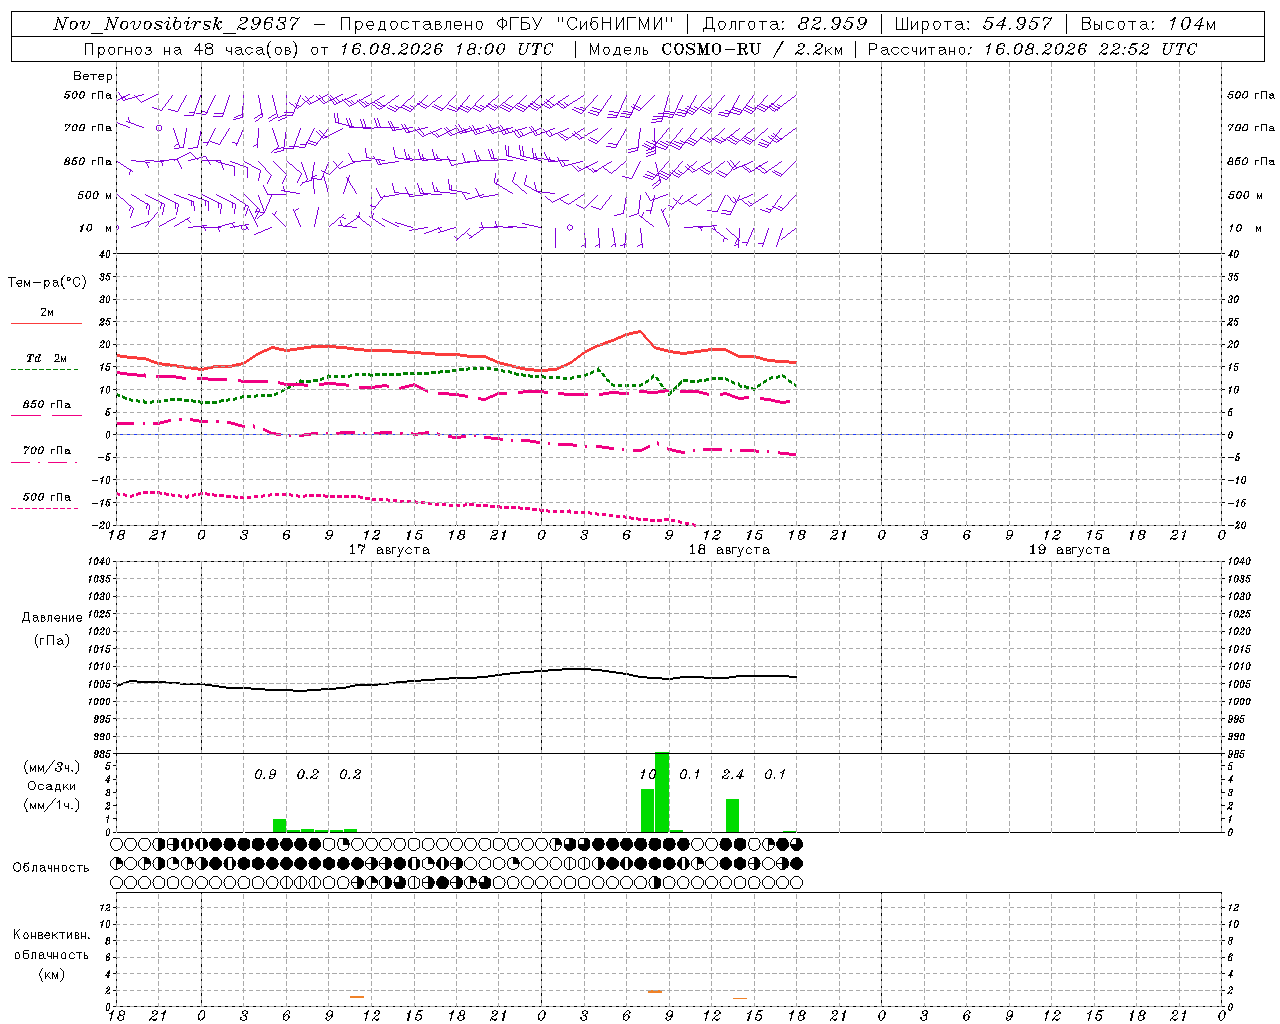The image size is (1280, 1024).
Task: Click the 17 августа date label
Action: (x=389, y=550)
